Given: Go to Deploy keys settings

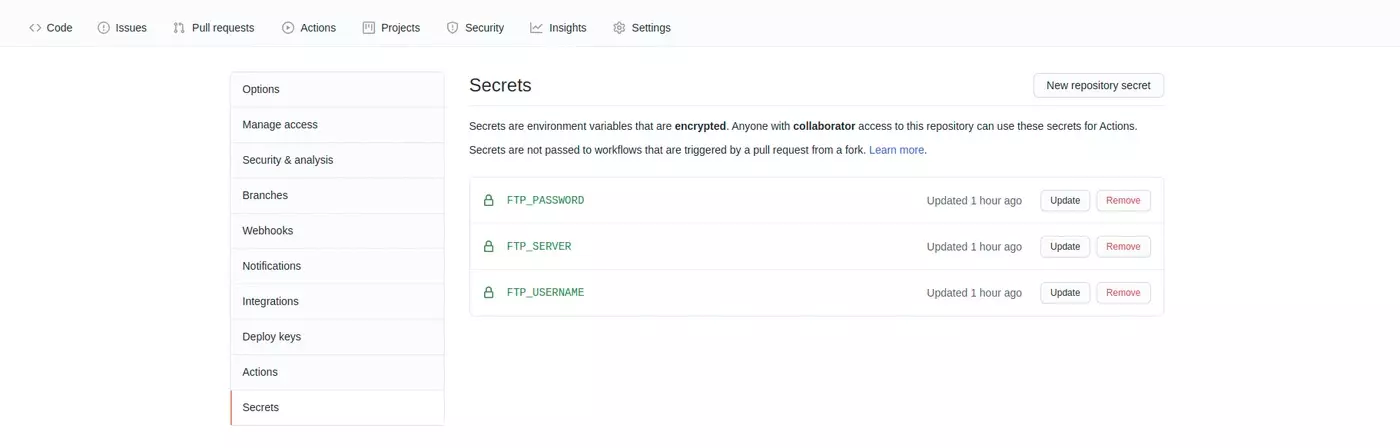Looking at the screenshot, I should [272, 337].
